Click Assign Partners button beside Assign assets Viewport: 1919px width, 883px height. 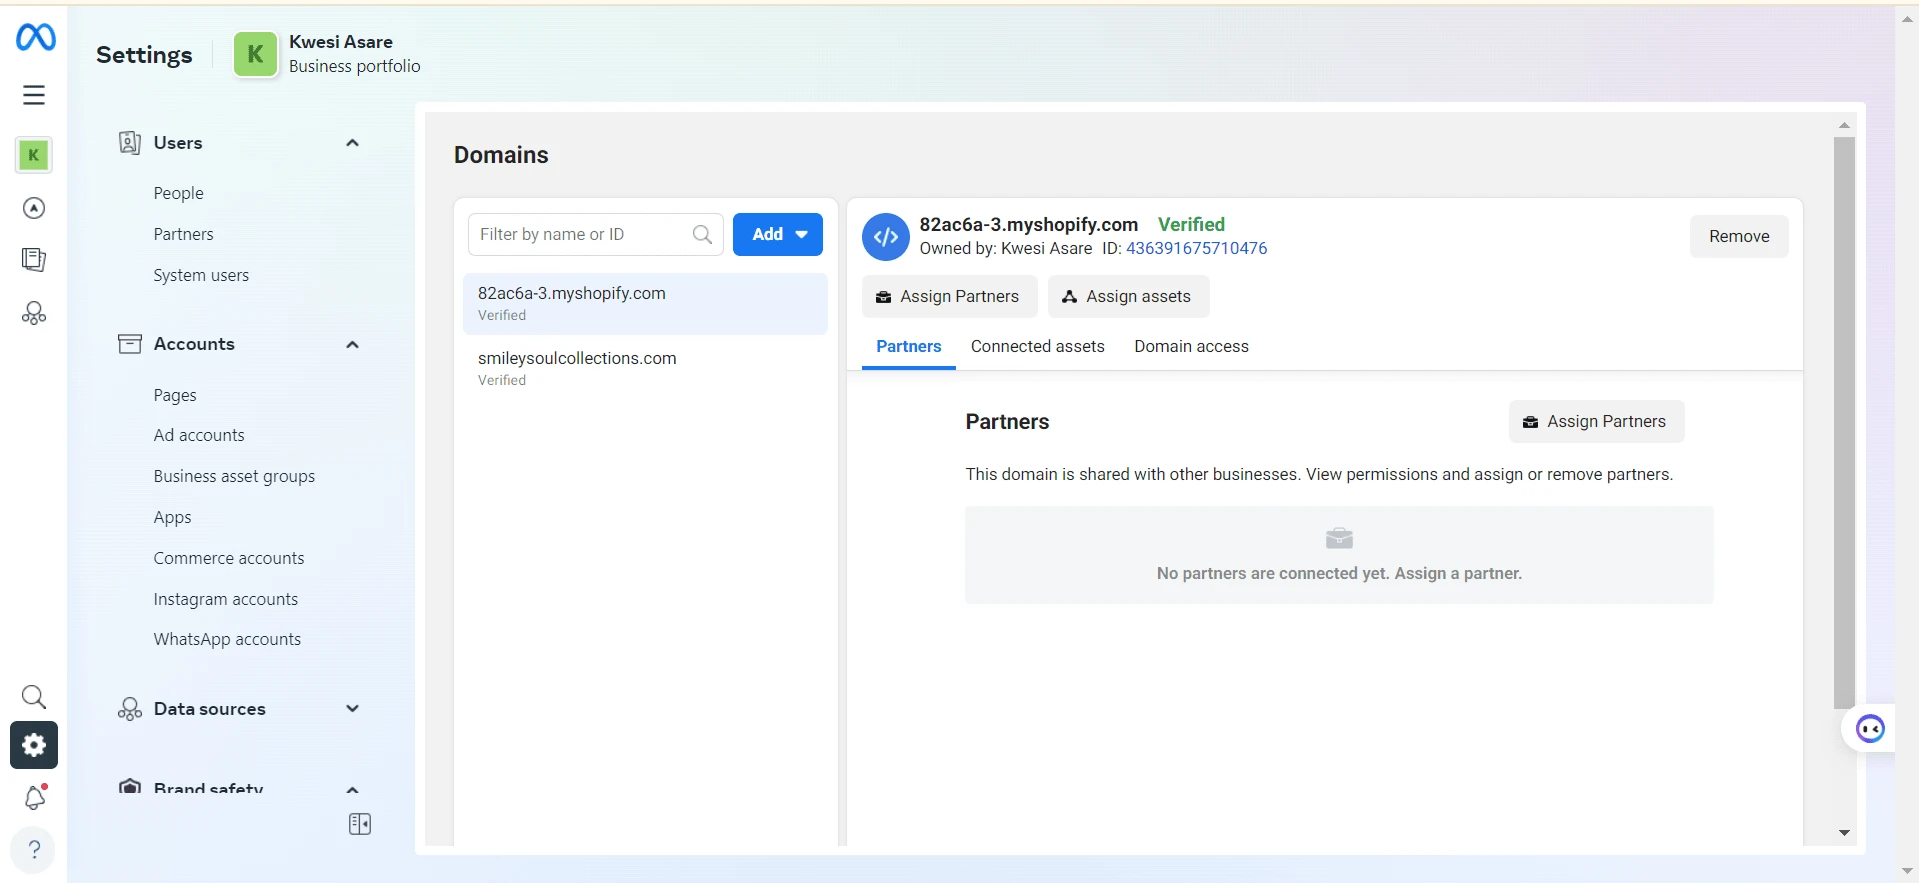949,296
